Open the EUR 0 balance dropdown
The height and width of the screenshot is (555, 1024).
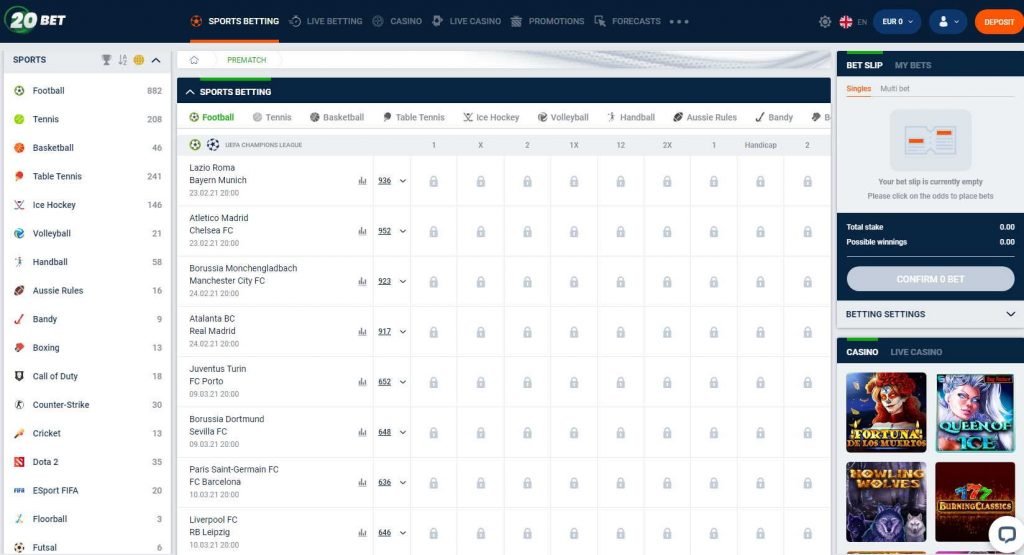[x=897, y=22]
